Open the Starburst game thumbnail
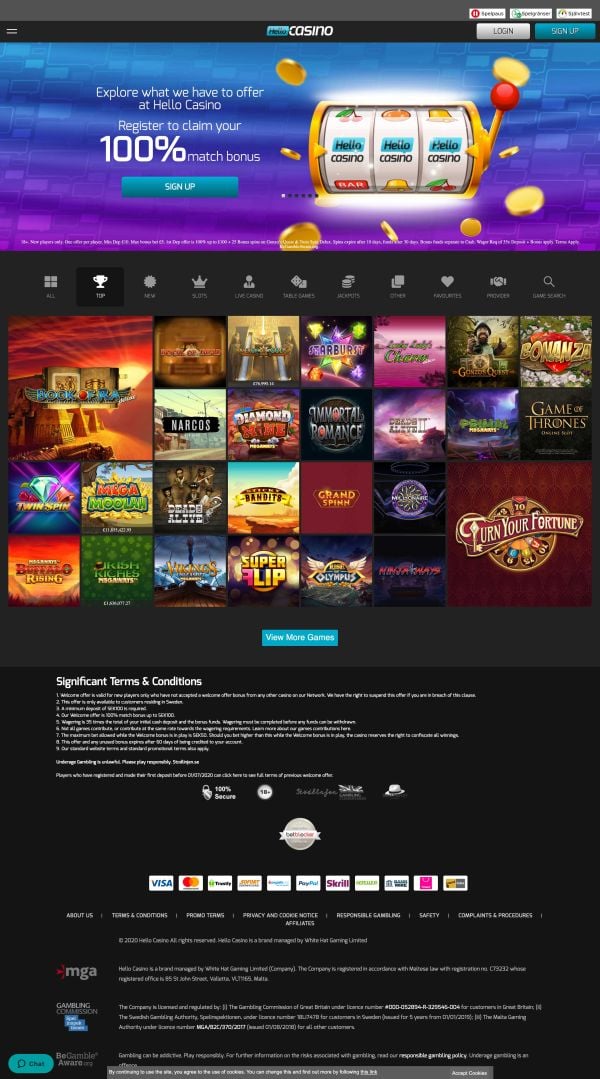Image resolution: width=600 pixels, height=1079 pixels. (336, 351)
